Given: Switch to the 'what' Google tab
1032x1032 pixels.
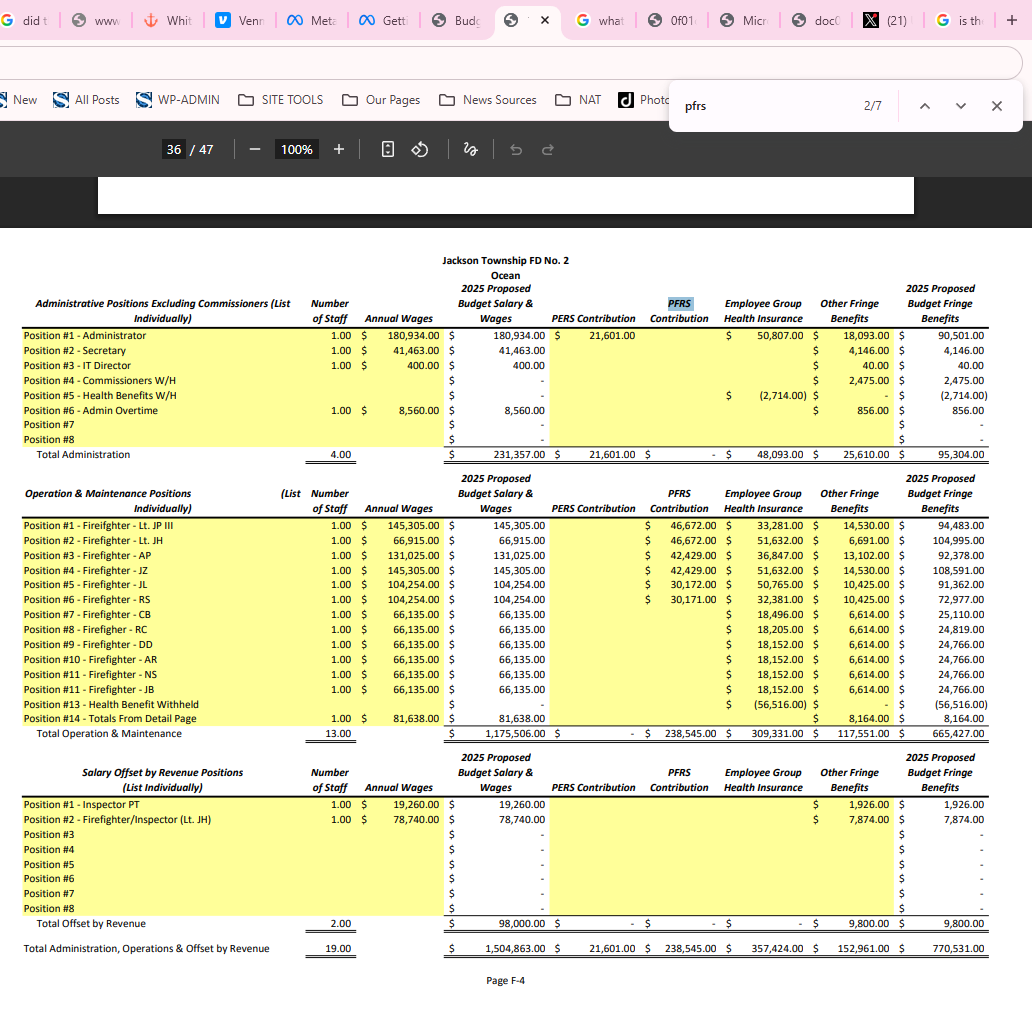Looking at the screenshot, I should 602,20.
